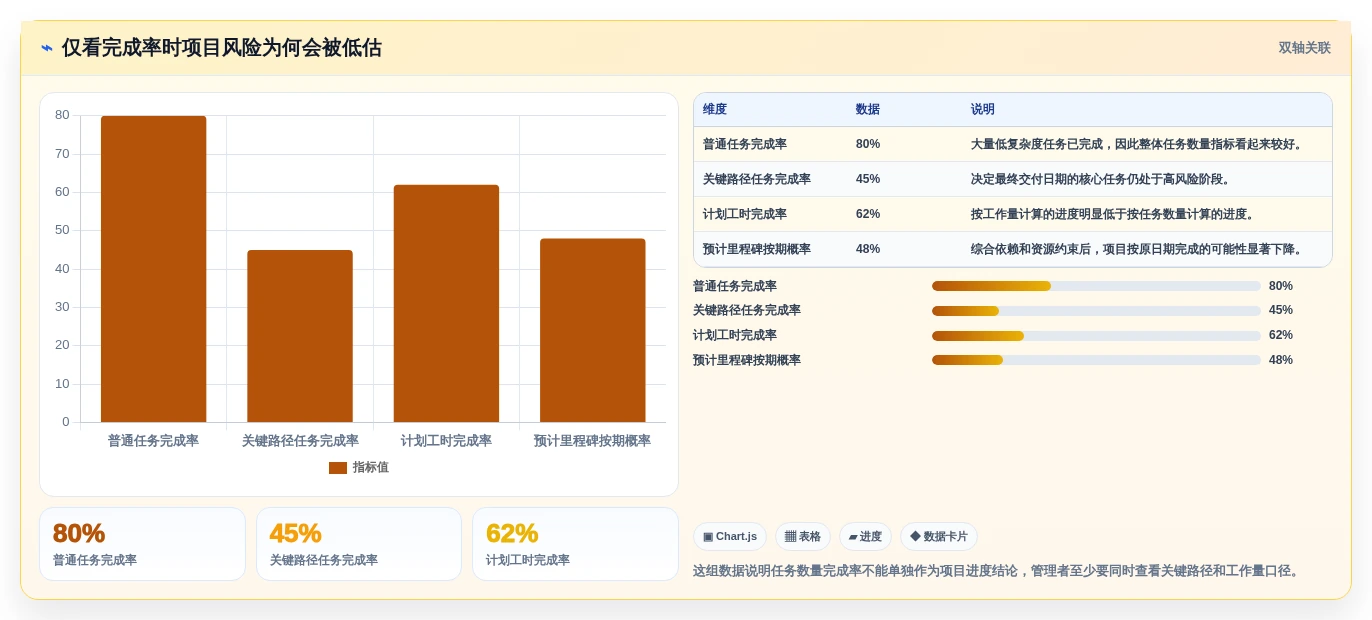Click the description starting 决定最终交付日期
1372x620 pixels.
1101,179
